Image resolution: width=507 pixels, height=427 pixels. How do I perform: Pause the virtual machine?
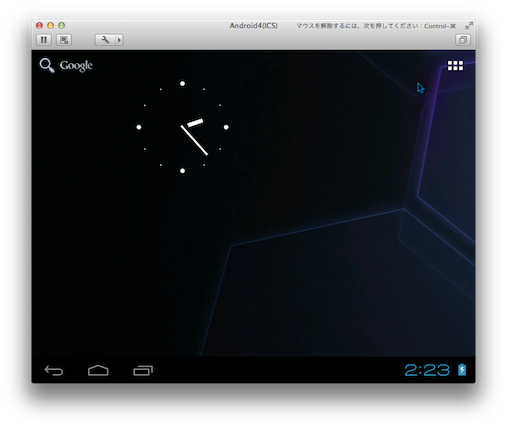(44, 40)
